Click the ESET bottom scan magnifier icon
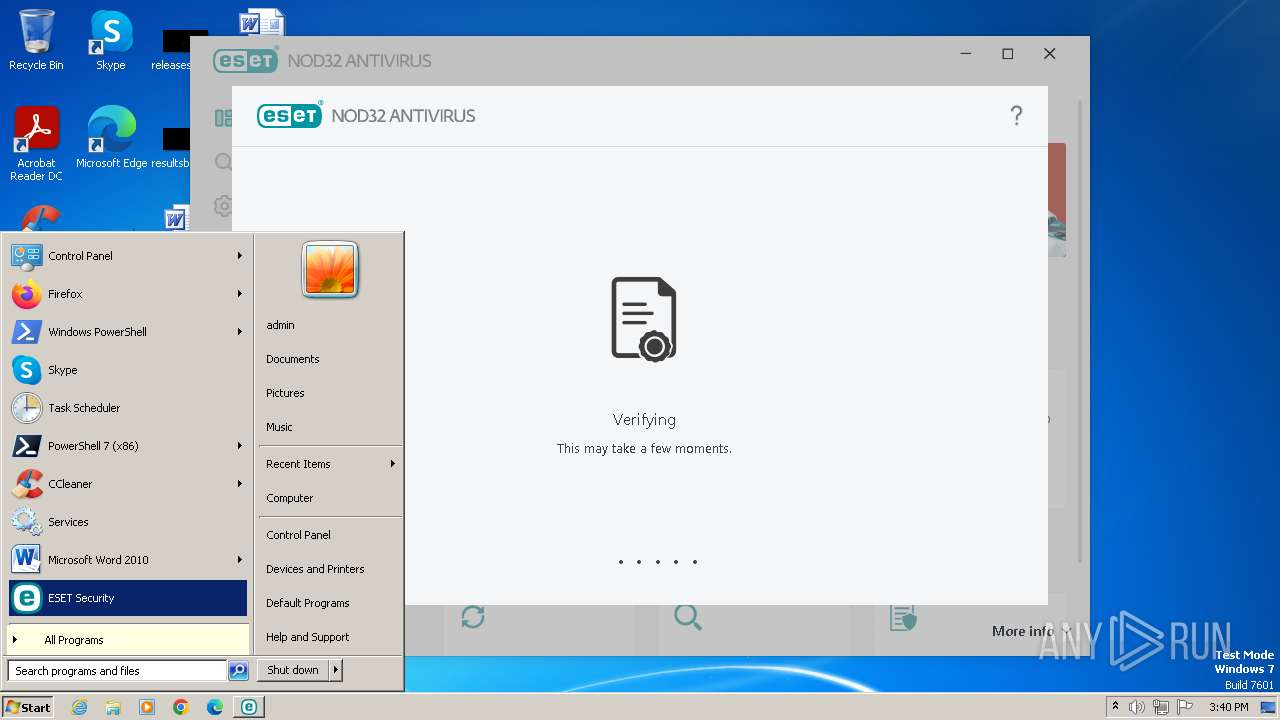 tap(688, 617)
